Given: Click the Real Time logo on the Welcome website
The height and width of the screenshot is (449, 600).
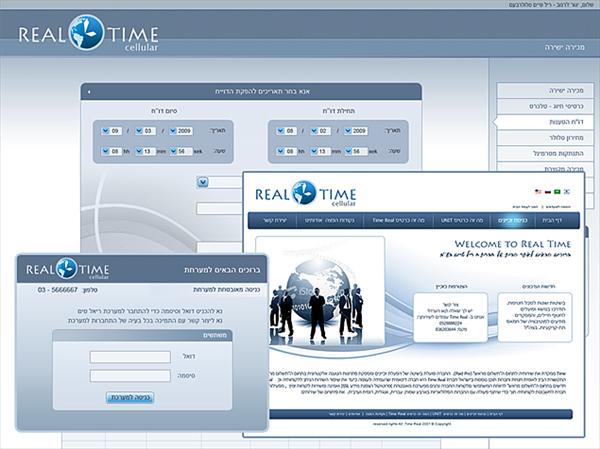Looking at the screenshot, I should [x=305, y=194].
